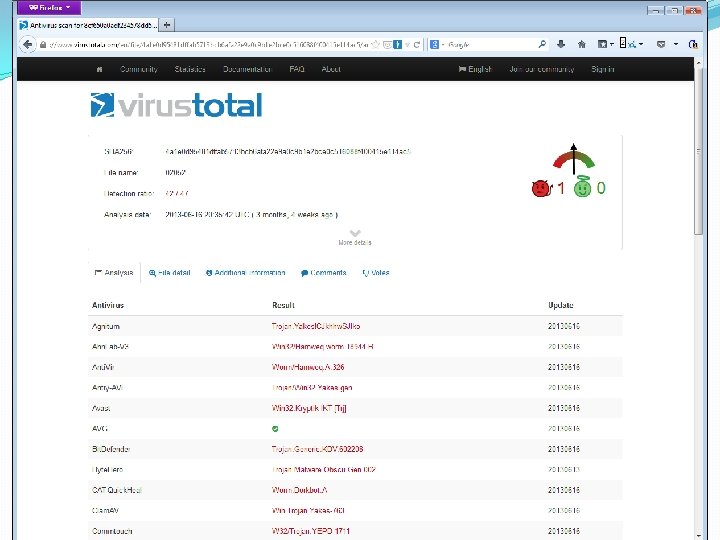This screenshot has height=540, width=720.
Task: Reload the current page
Action: tap(416, 45)
